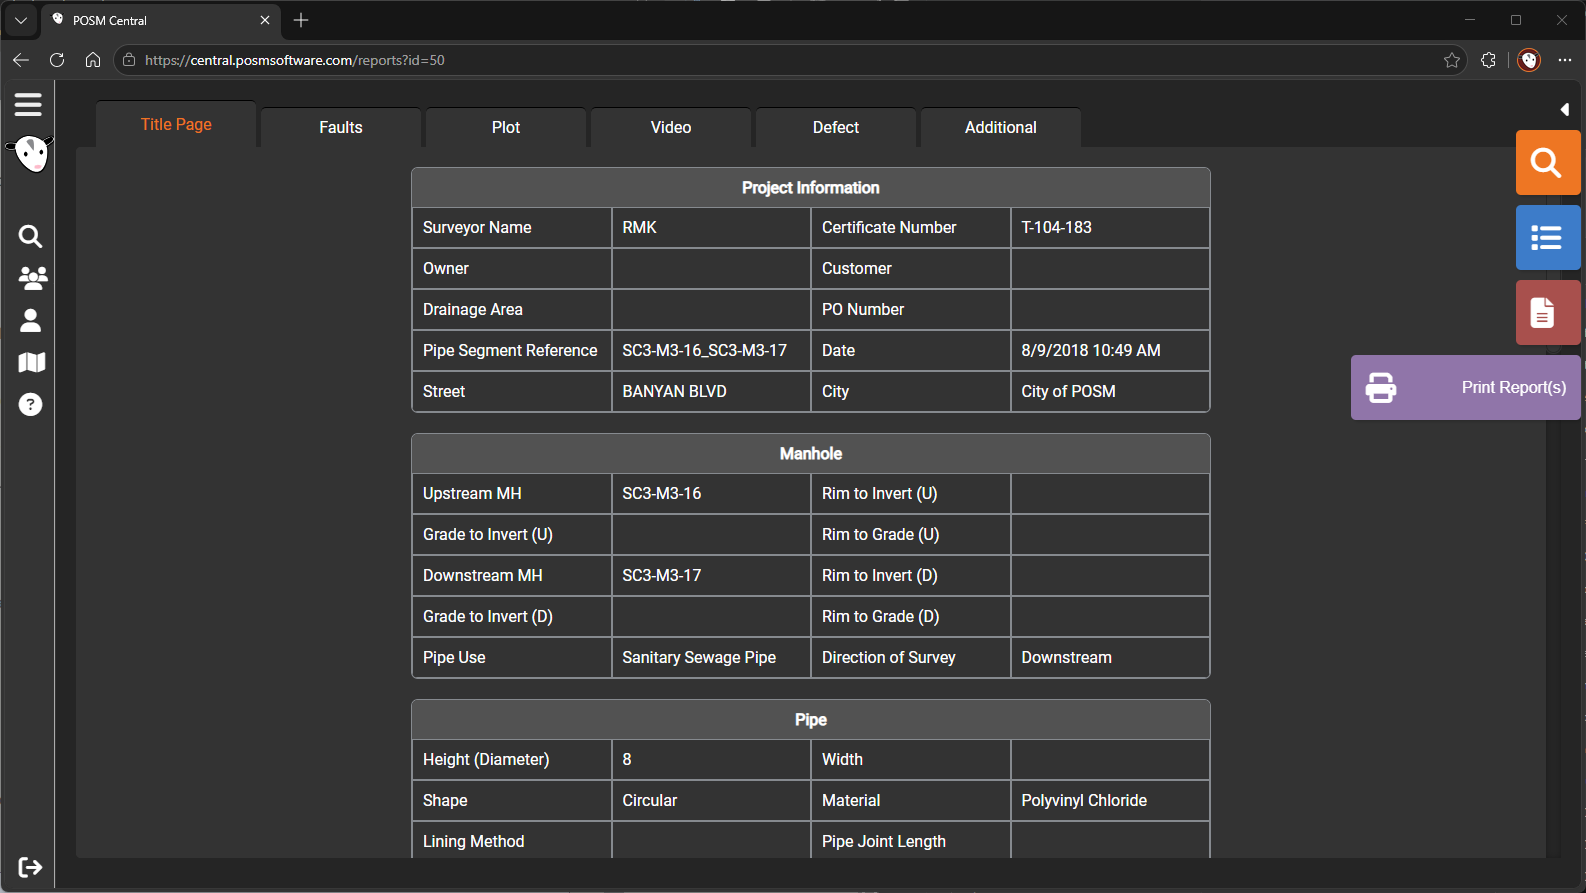Switch to the Plot tab
The height and width of the screenshot is (893, 1586).
[x=506, y=127]
